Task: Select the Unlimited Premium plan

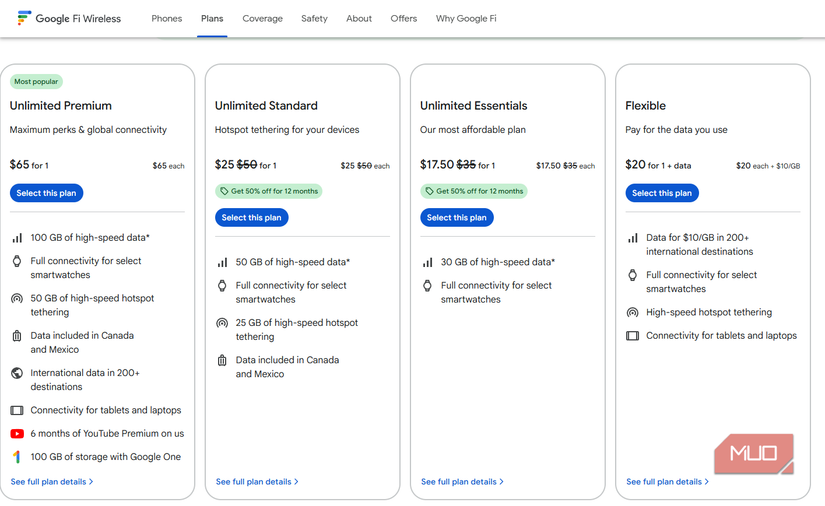Action: click(x=46, y=193)
